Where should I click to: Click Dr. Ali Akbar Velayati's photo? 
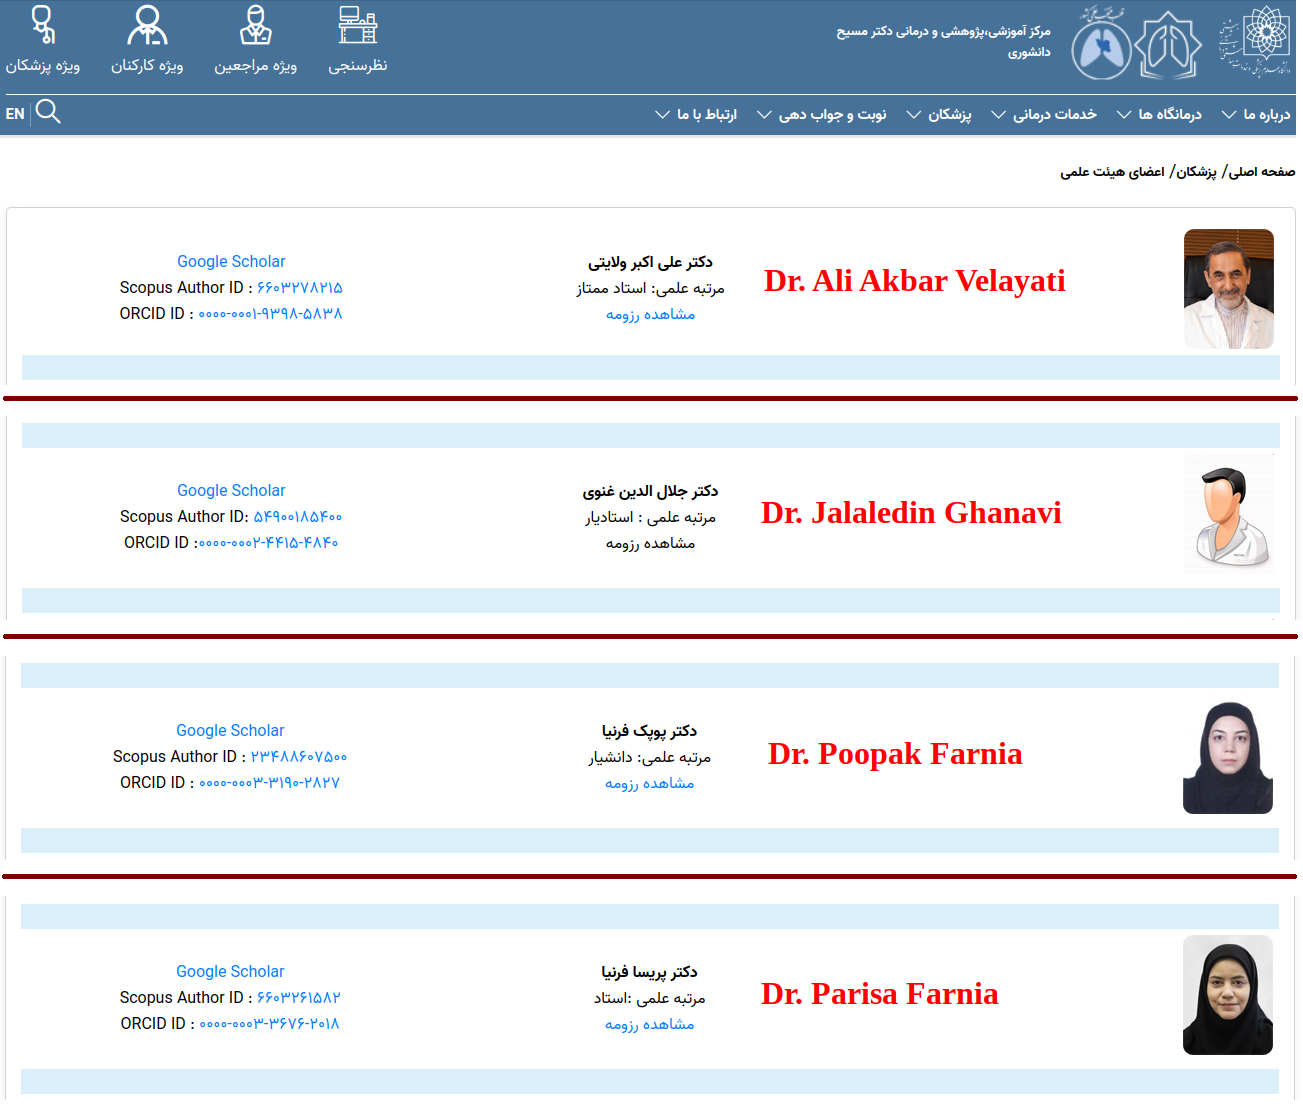click(1228, 289)
